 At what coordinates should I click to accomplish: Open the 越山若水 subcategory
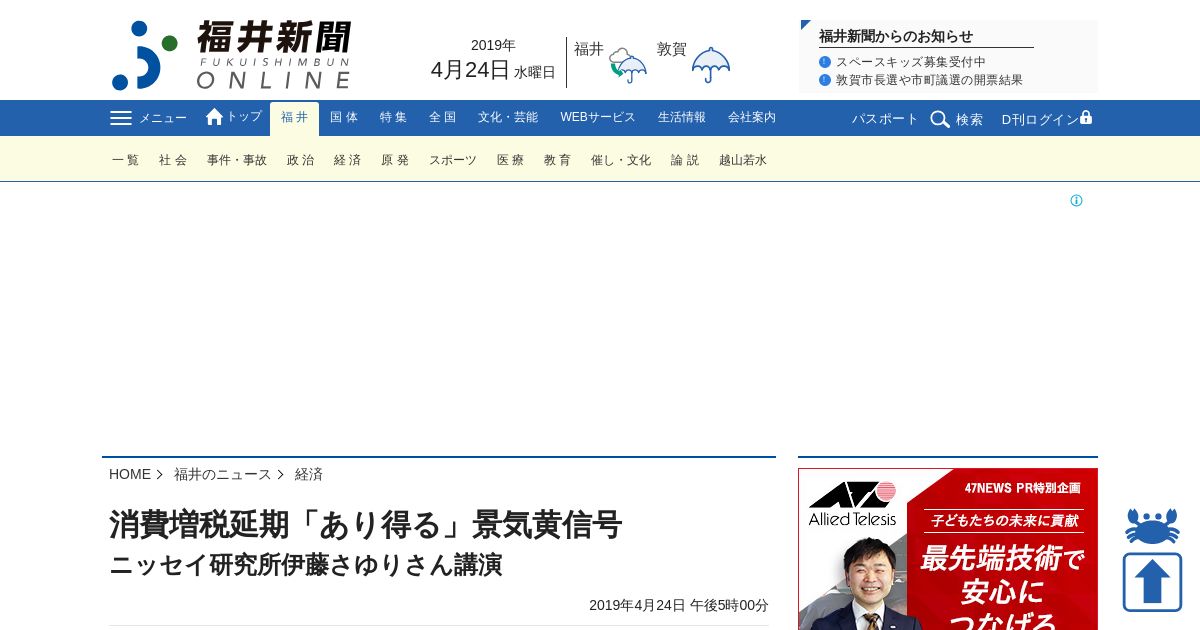click(x=743, y=160)
